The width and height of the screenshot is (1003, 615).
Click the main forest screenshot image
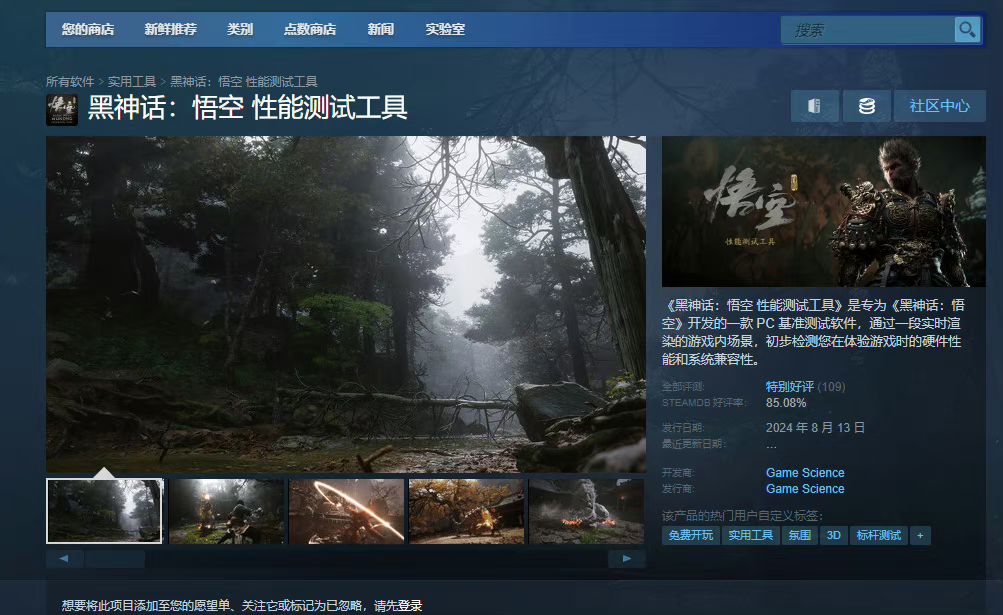346,304
